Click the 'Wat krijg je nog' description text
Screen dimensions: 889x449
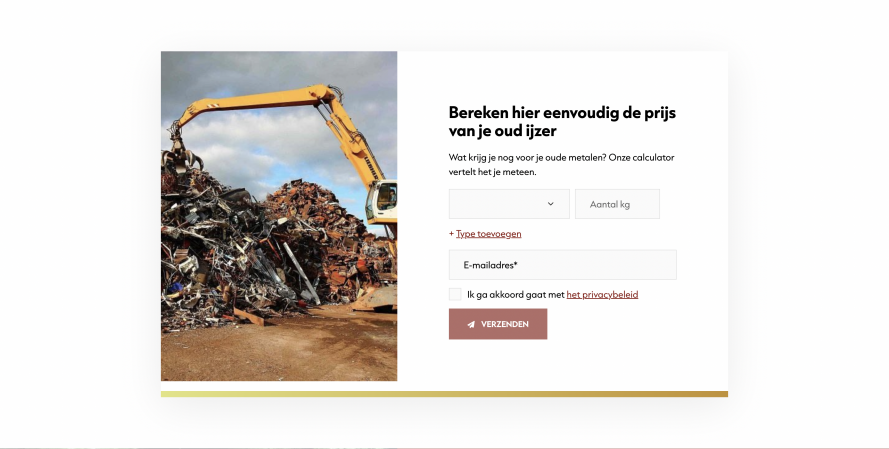click(x=561, y=164)
